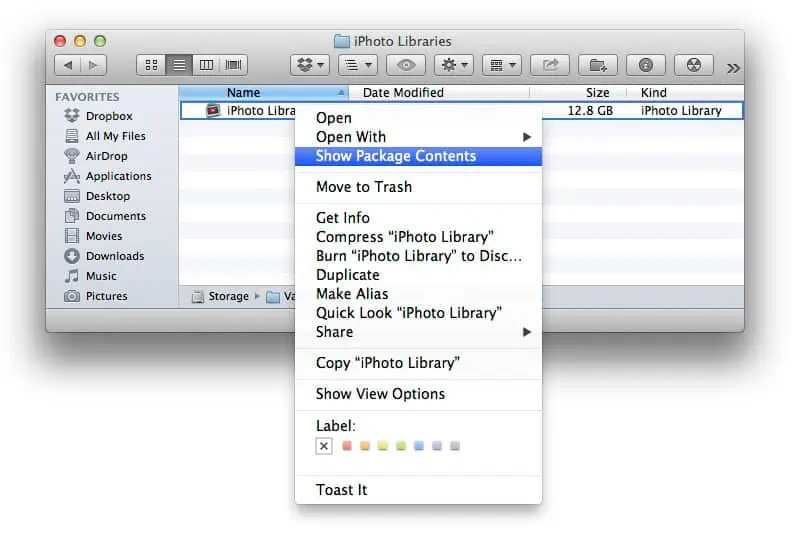The height and width of the screenshot is (533, 795).
Task: Apply the yellow label color
Action: point(383,446)
